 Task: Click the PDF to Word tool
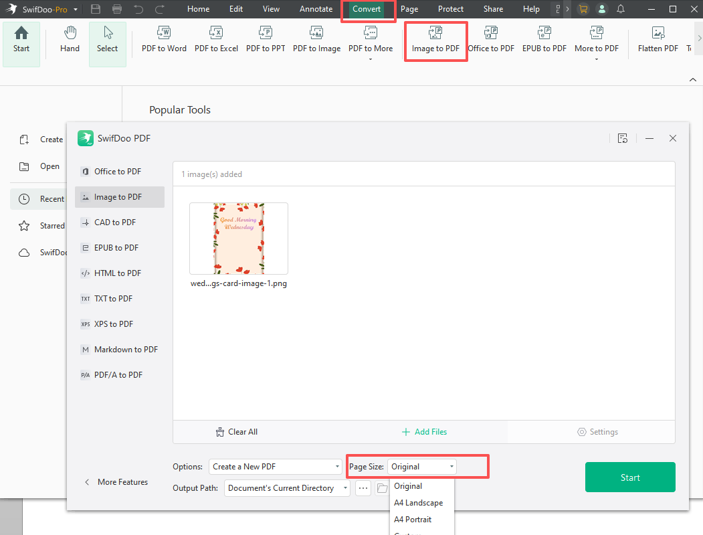coord(164,40)
